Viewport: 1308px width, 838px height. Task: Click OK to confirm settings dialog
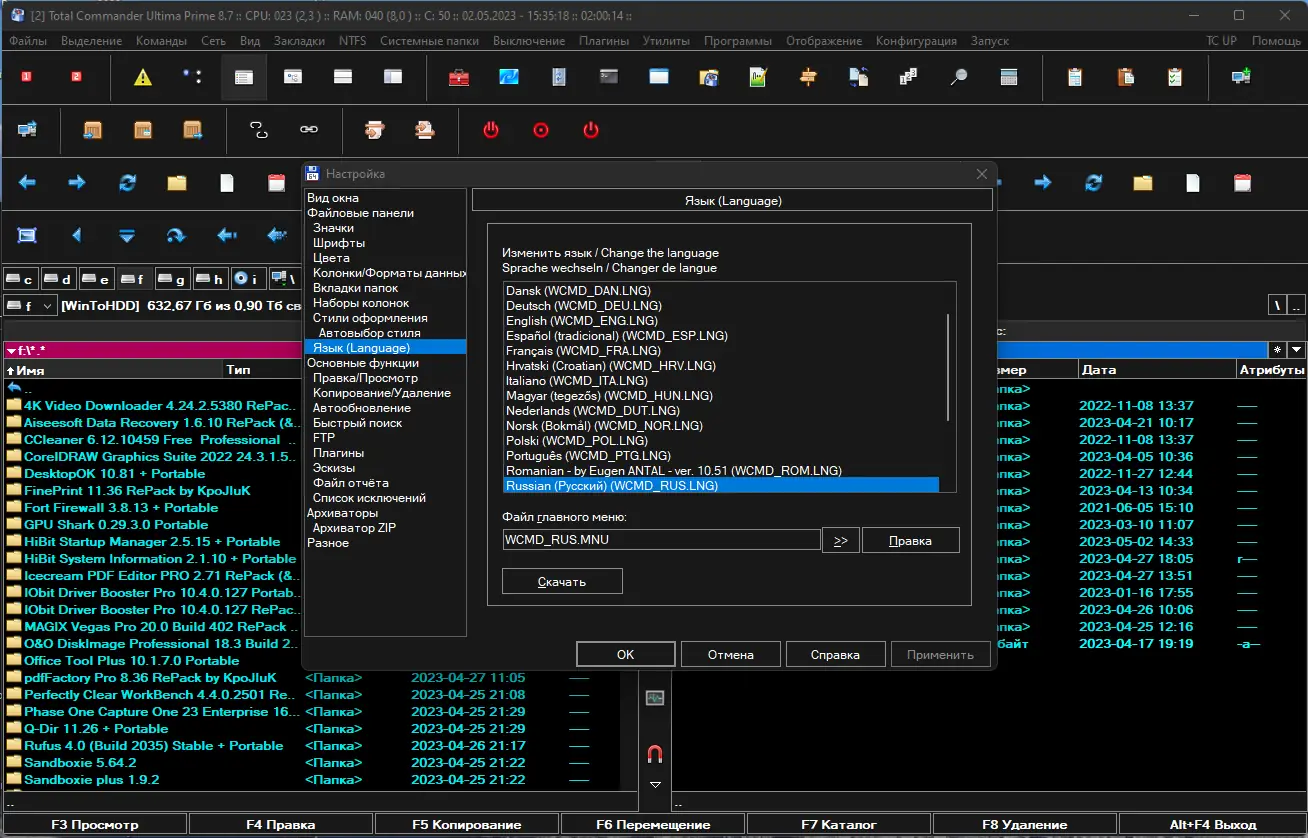(x=625, y=655)
